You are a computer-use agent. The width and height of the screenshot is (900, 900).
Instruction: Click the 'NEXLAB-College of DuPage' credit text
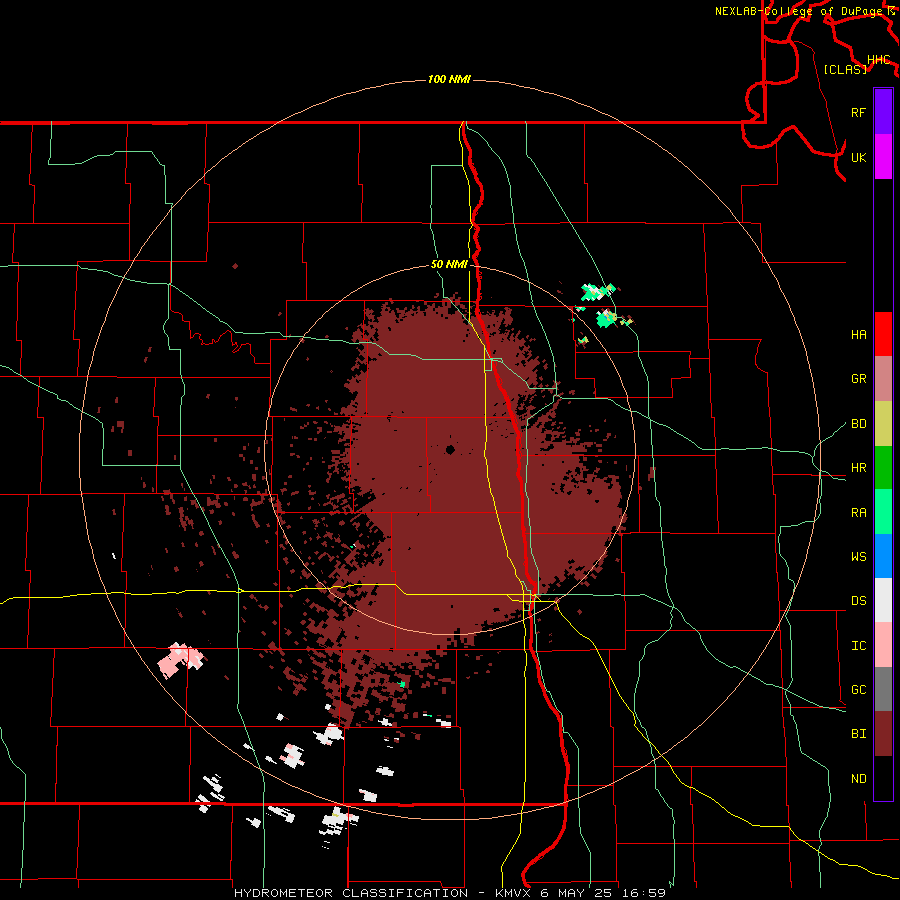(x=798, y=11)
